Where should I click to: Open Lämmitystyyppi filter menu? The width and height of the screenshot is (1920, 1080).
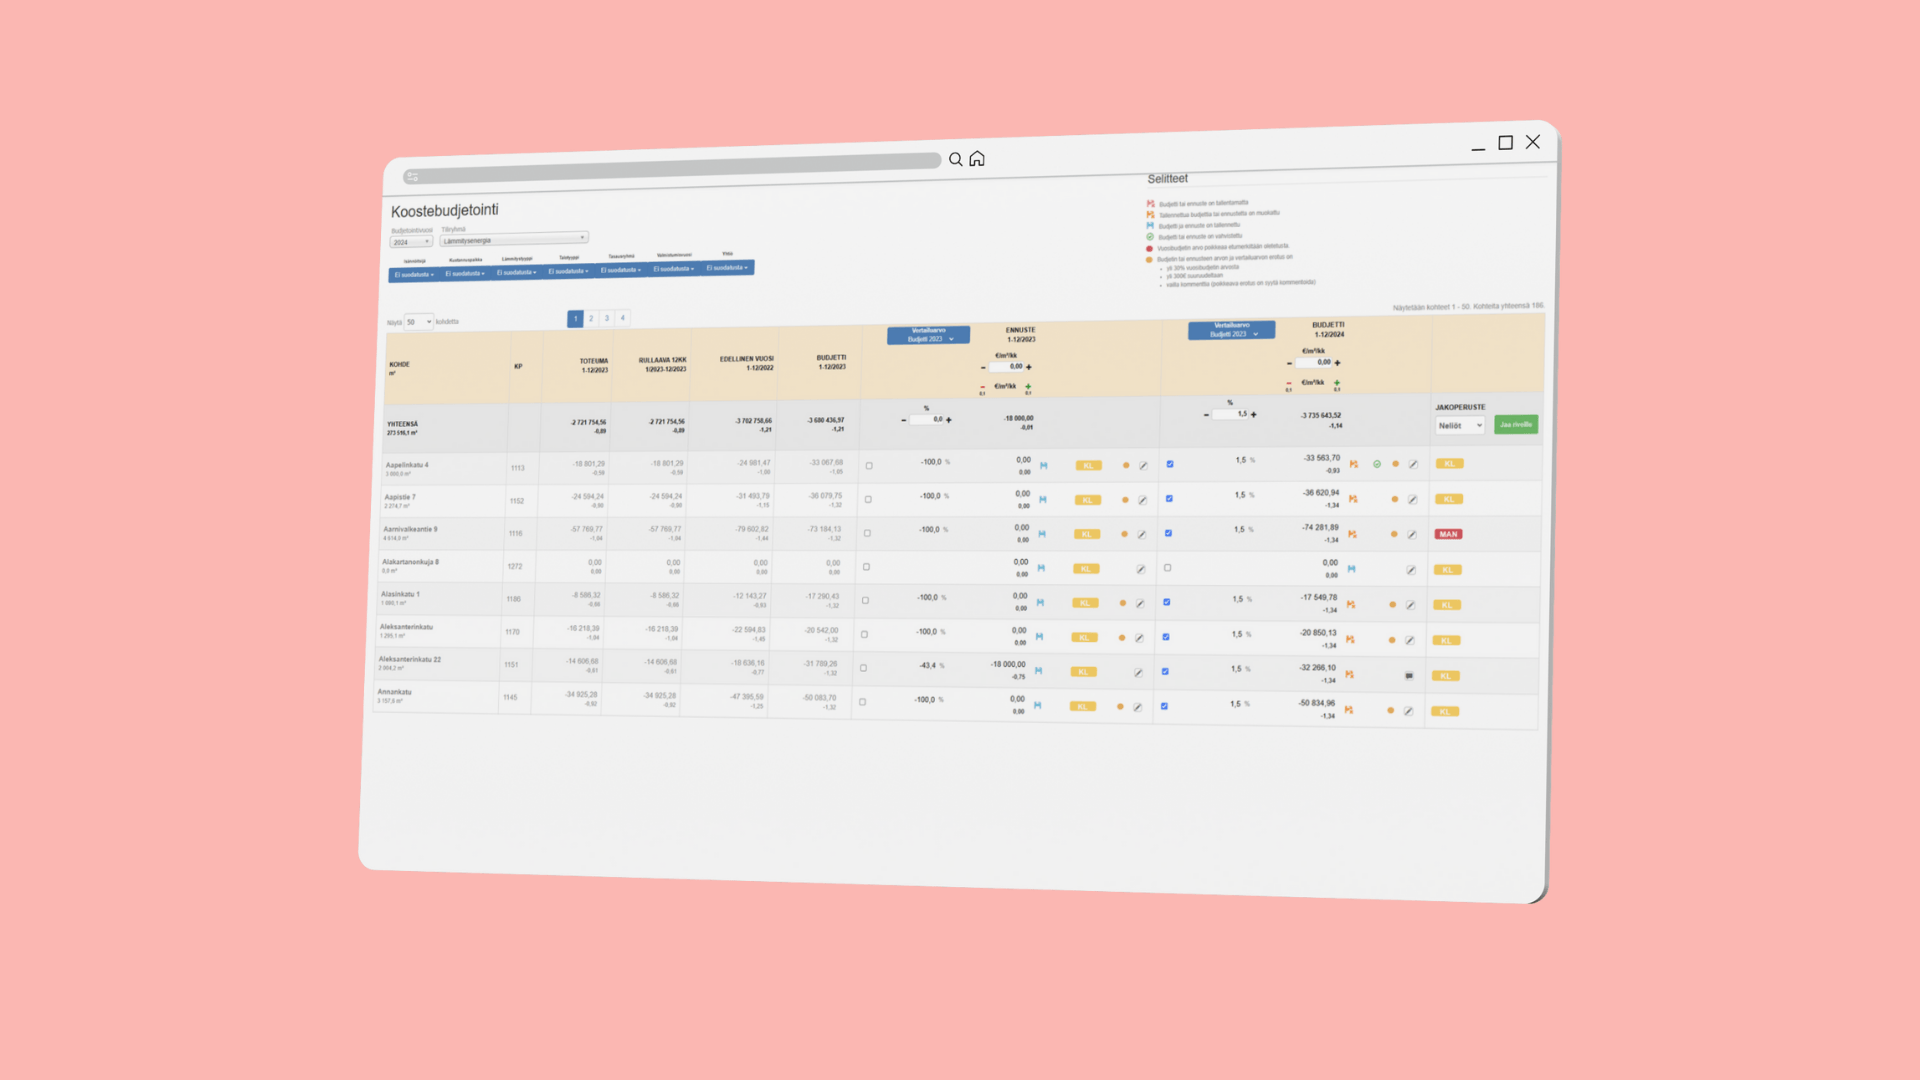click(517, 272)
